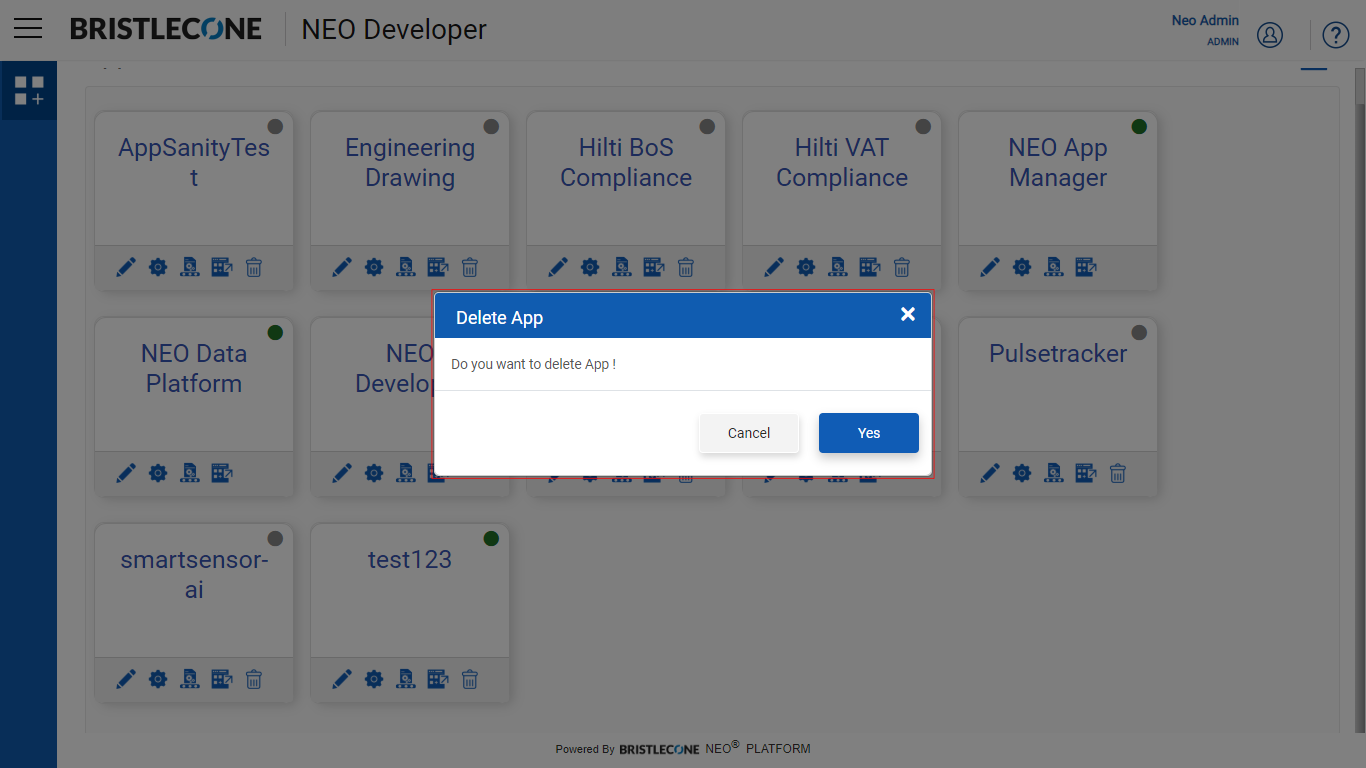Image resolution: width=1366 pixels, height=768 pixels.
Task: Edit the AppSanityTest app with pencil icon
Action: pos(126,267)
